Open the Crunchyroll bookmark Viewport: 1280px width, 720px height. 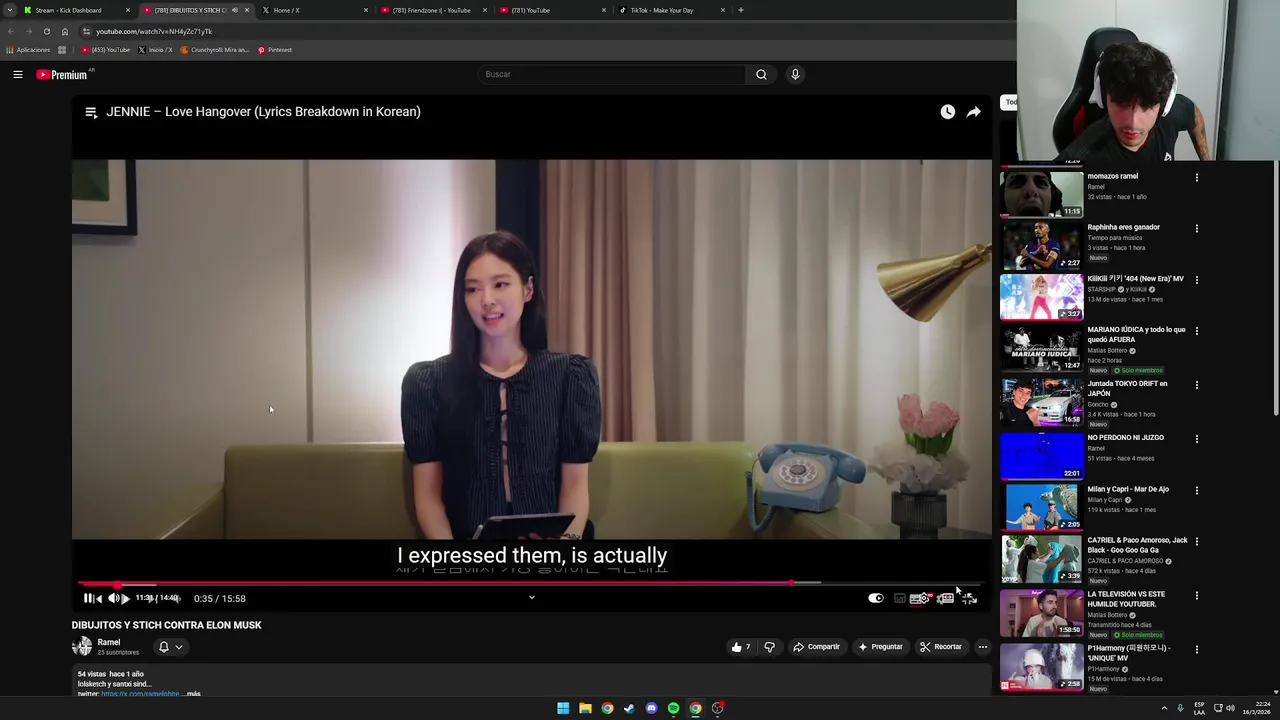215,50
